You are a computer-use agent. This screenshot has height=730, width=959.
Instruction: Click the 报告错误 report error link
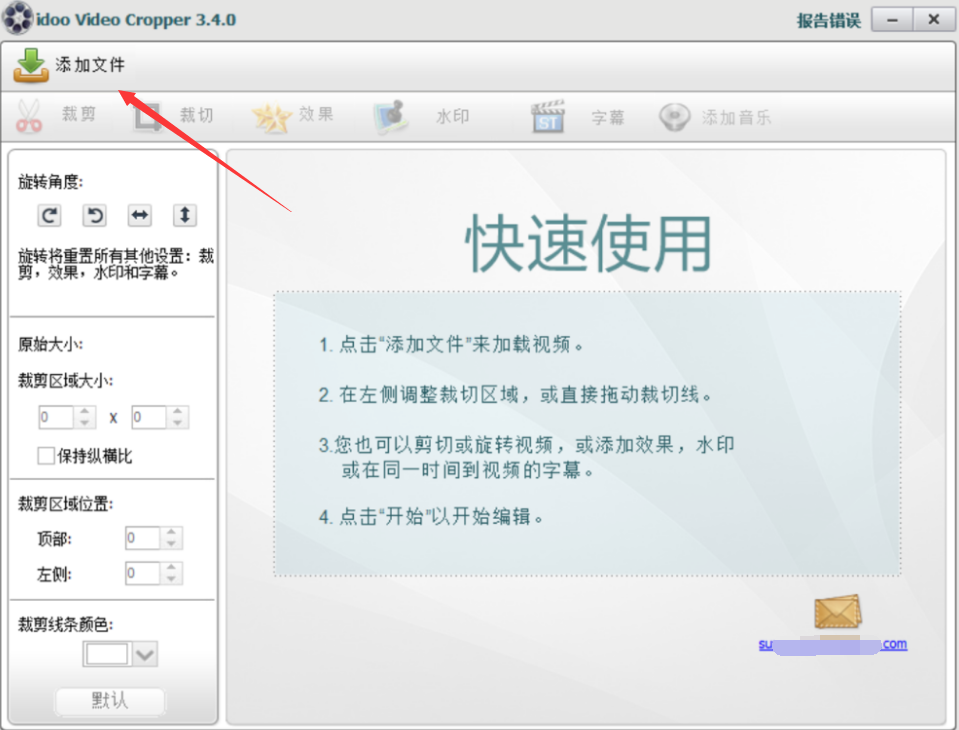pyautogui.click(x=828, y=21)
